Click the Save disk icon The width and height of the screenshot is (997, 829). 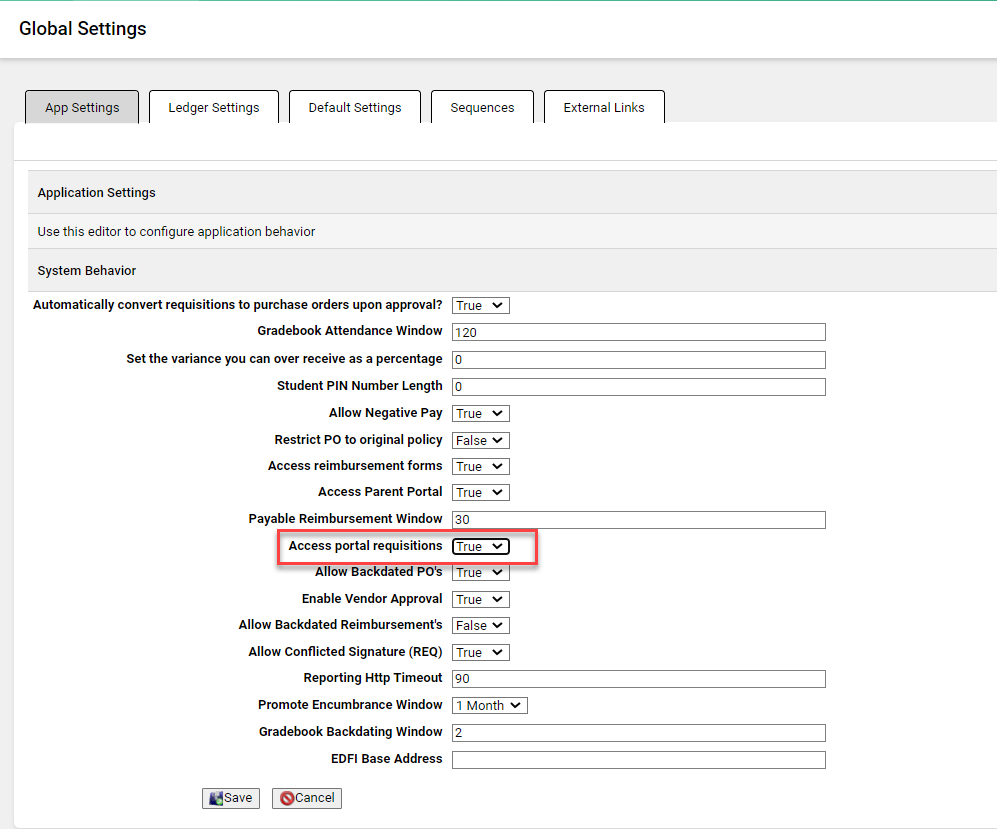218,798
